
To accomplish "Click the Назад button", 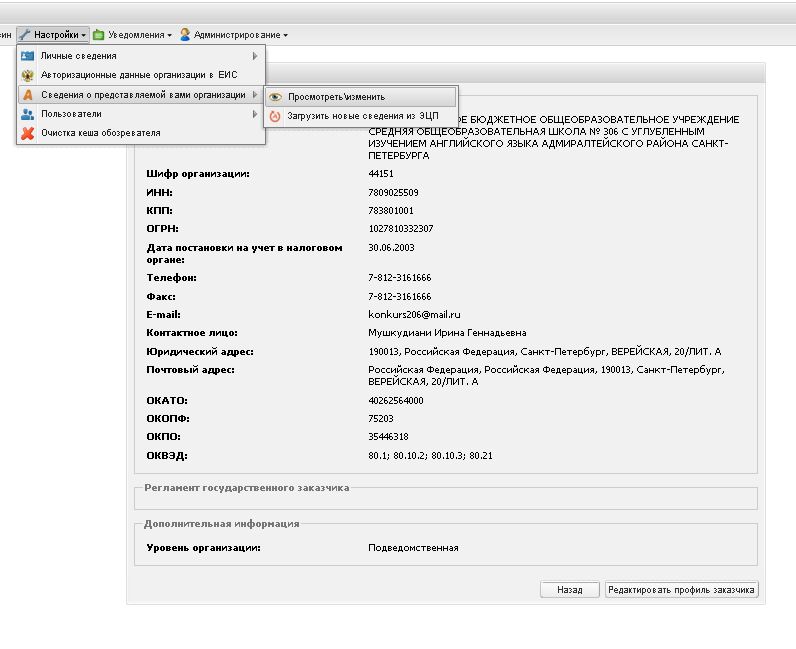I will [570, 590].
